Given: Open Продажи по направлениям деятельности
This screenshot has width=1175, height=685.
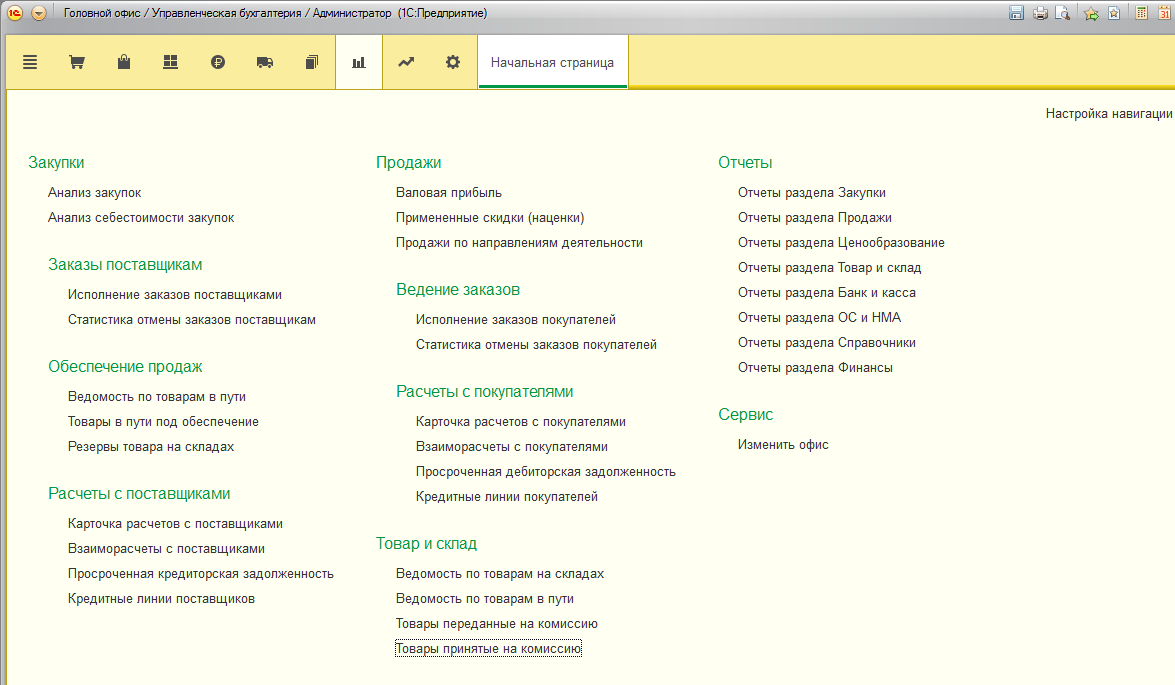Looking at the screenshot, I should point(519,242).
